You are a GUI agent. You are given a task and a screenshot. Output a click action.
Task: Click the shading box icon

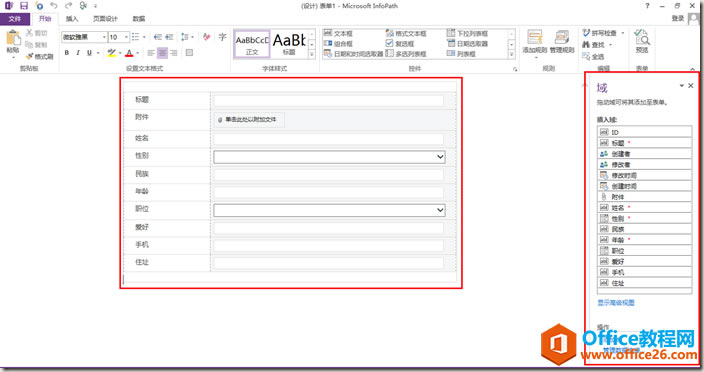point(189,53)
